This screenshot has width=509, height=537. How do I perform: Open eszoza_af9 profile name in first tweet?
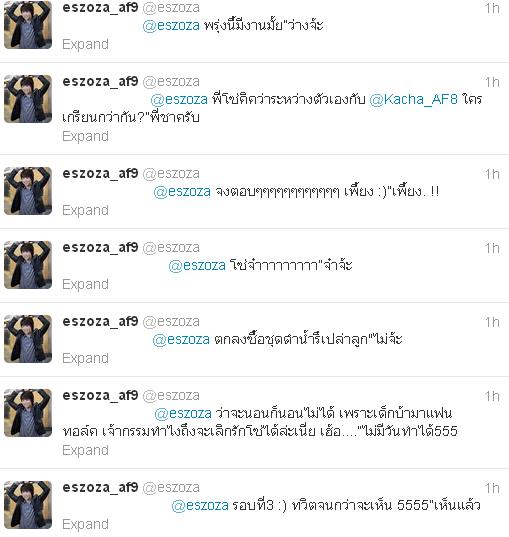point(100,8)
